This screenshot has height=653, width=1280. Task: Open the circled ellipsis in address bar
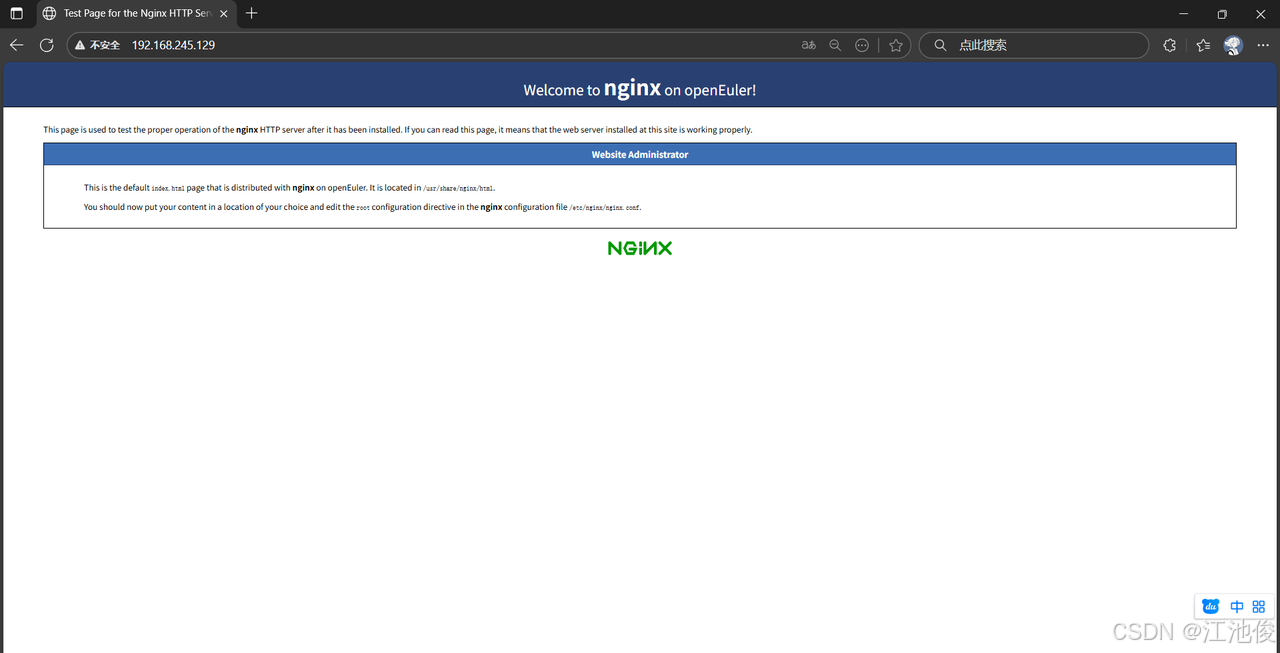[862, 45]
